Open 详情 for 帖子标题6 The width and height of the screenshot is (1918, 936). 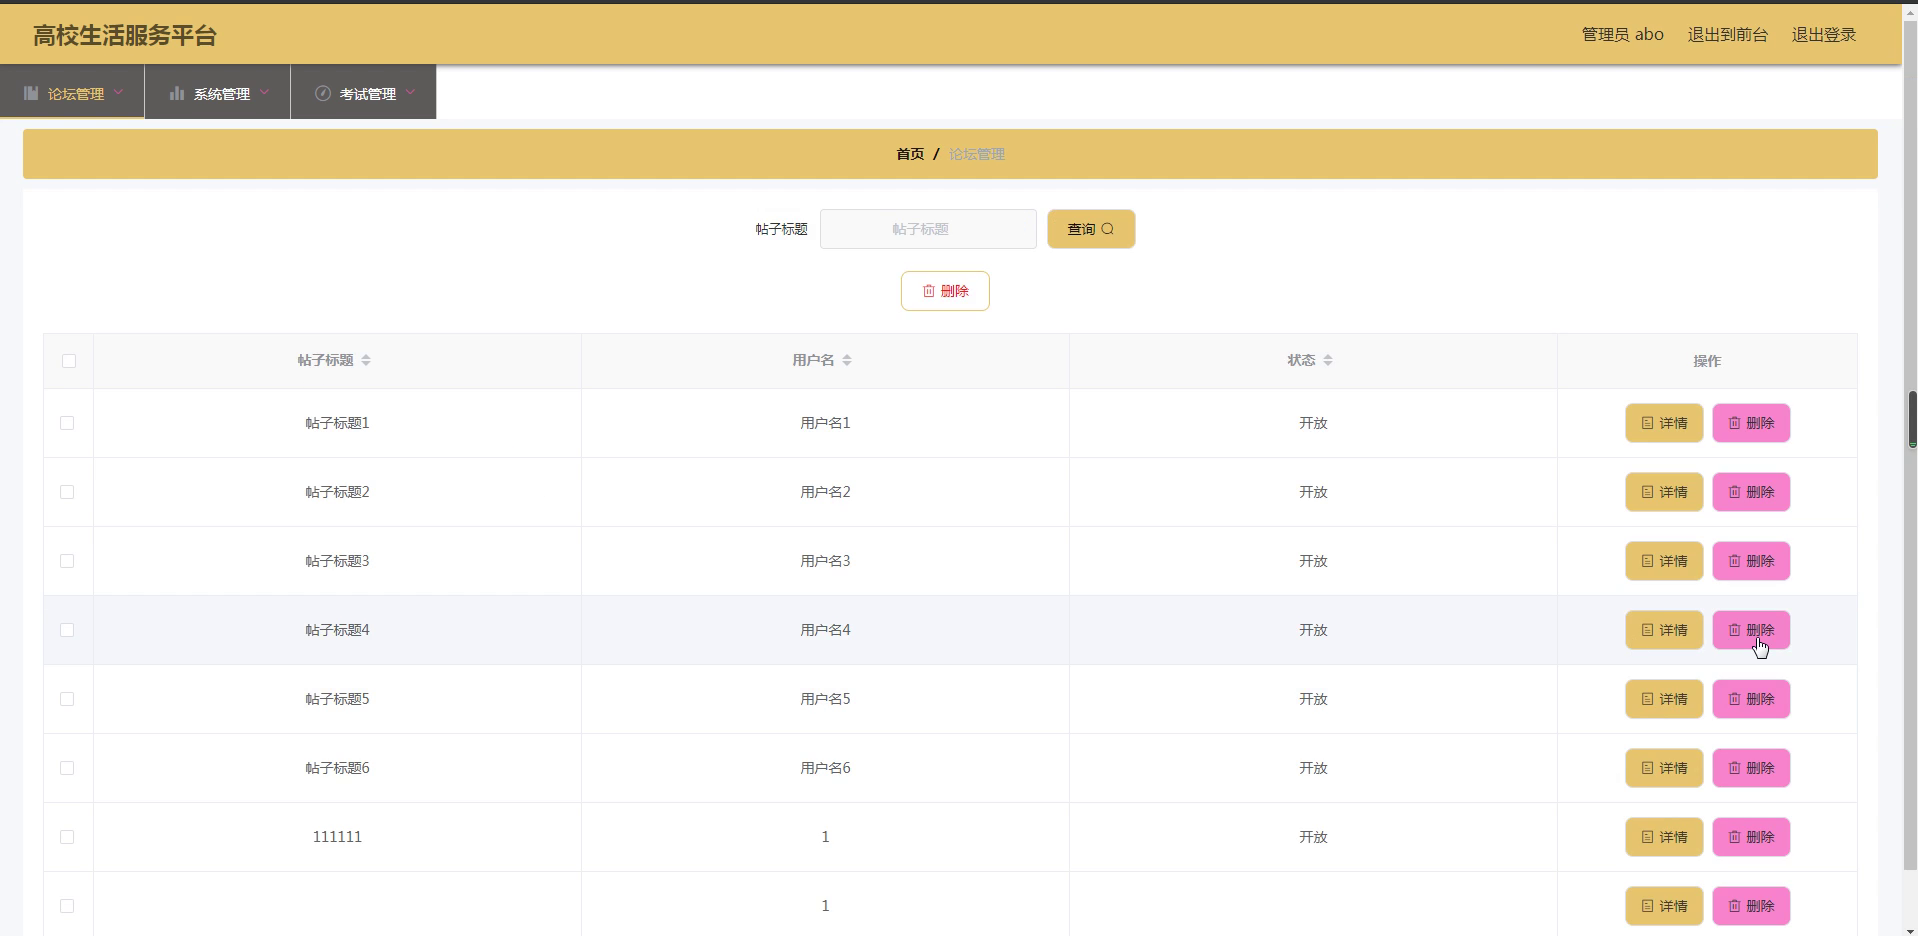point(1664,768)
